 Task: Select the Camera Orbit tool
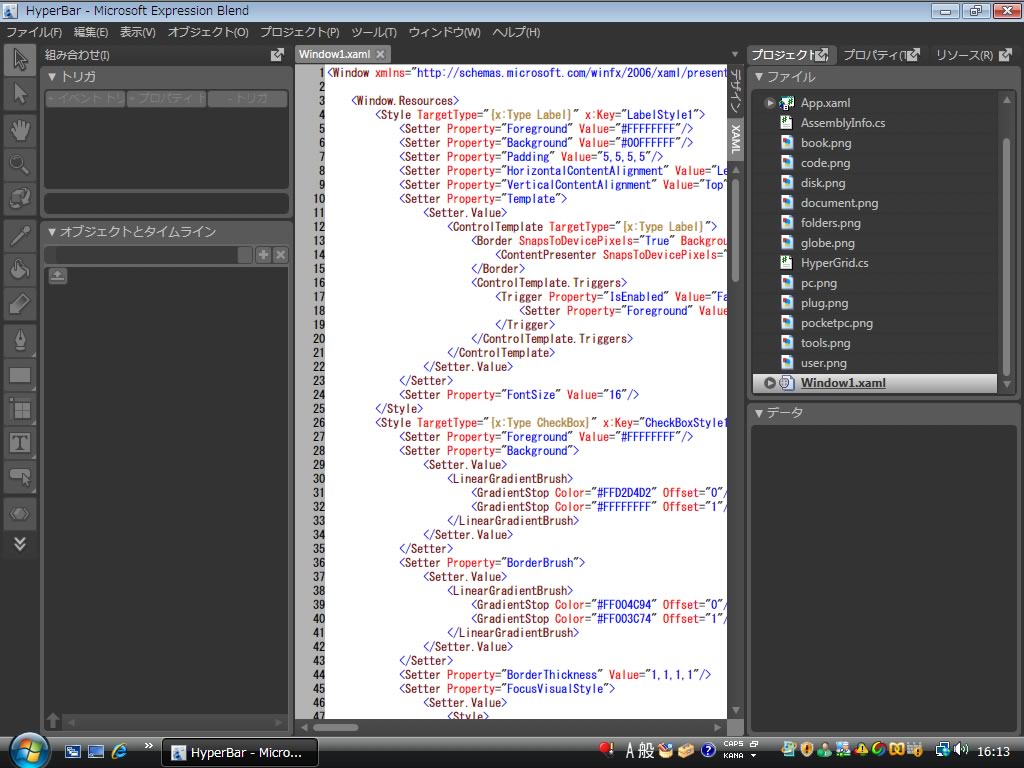coord(20,198)
